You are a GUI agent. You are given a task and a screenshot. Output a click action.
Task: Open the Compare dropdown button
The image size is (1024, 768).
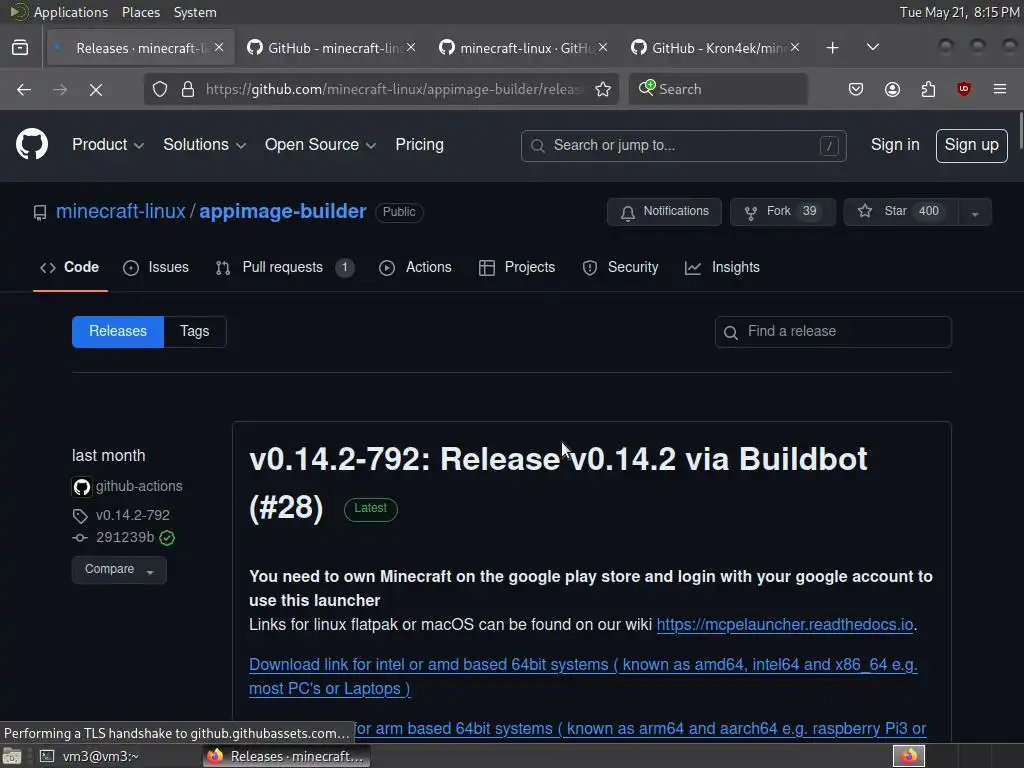[119, 569]
